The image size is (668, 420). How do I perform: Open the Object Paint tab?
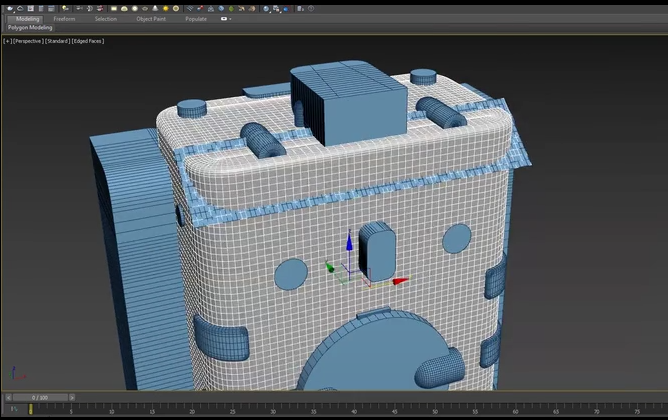[151, 18]
